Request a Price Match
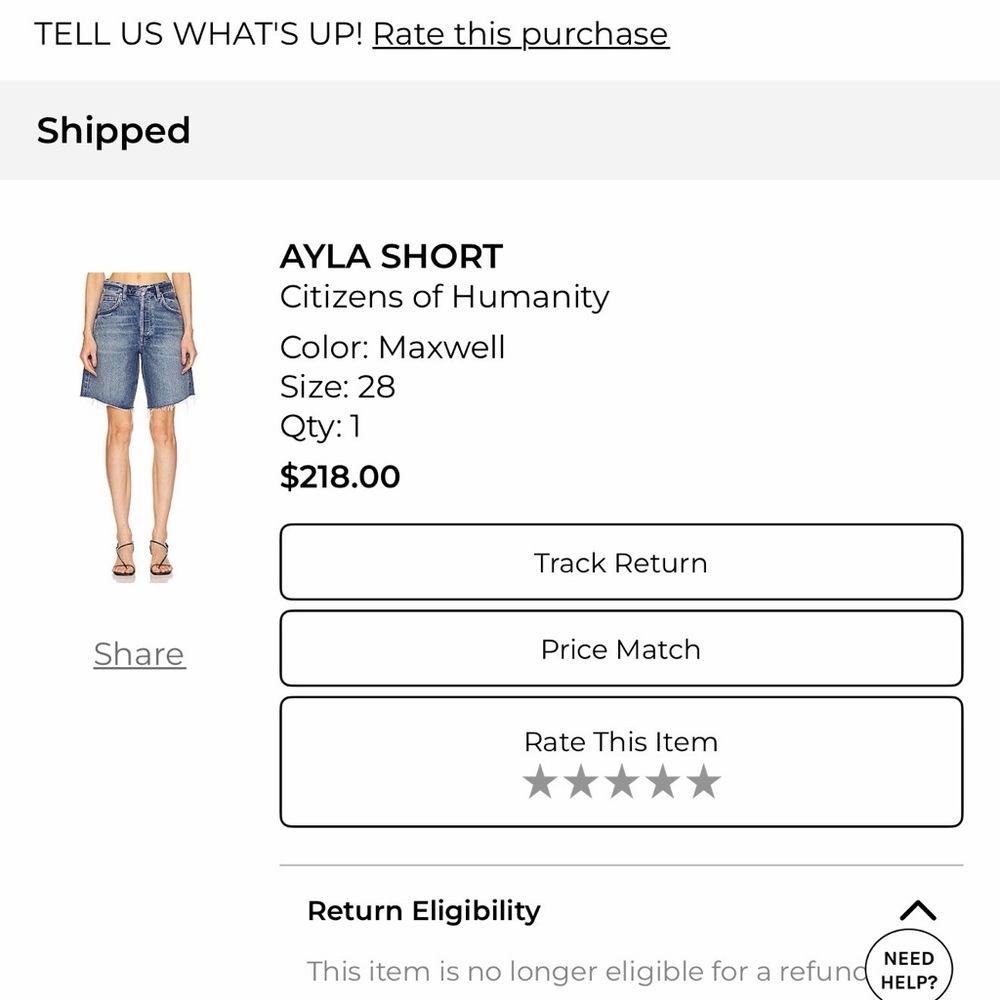Viewport: 1000px width, 1000px height. (621, 649)
